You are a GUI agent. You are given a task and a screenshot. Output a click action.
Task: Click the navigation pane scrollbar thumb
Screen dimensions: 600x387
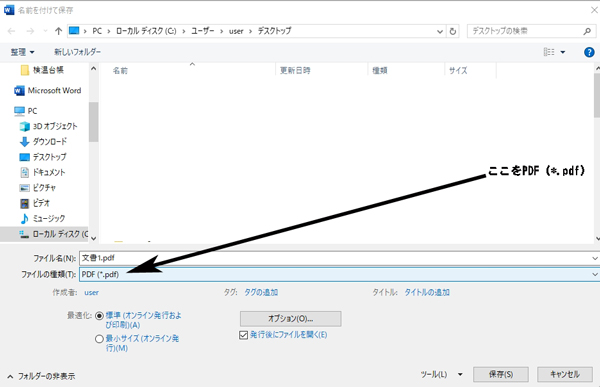click(x=93, y=122)
